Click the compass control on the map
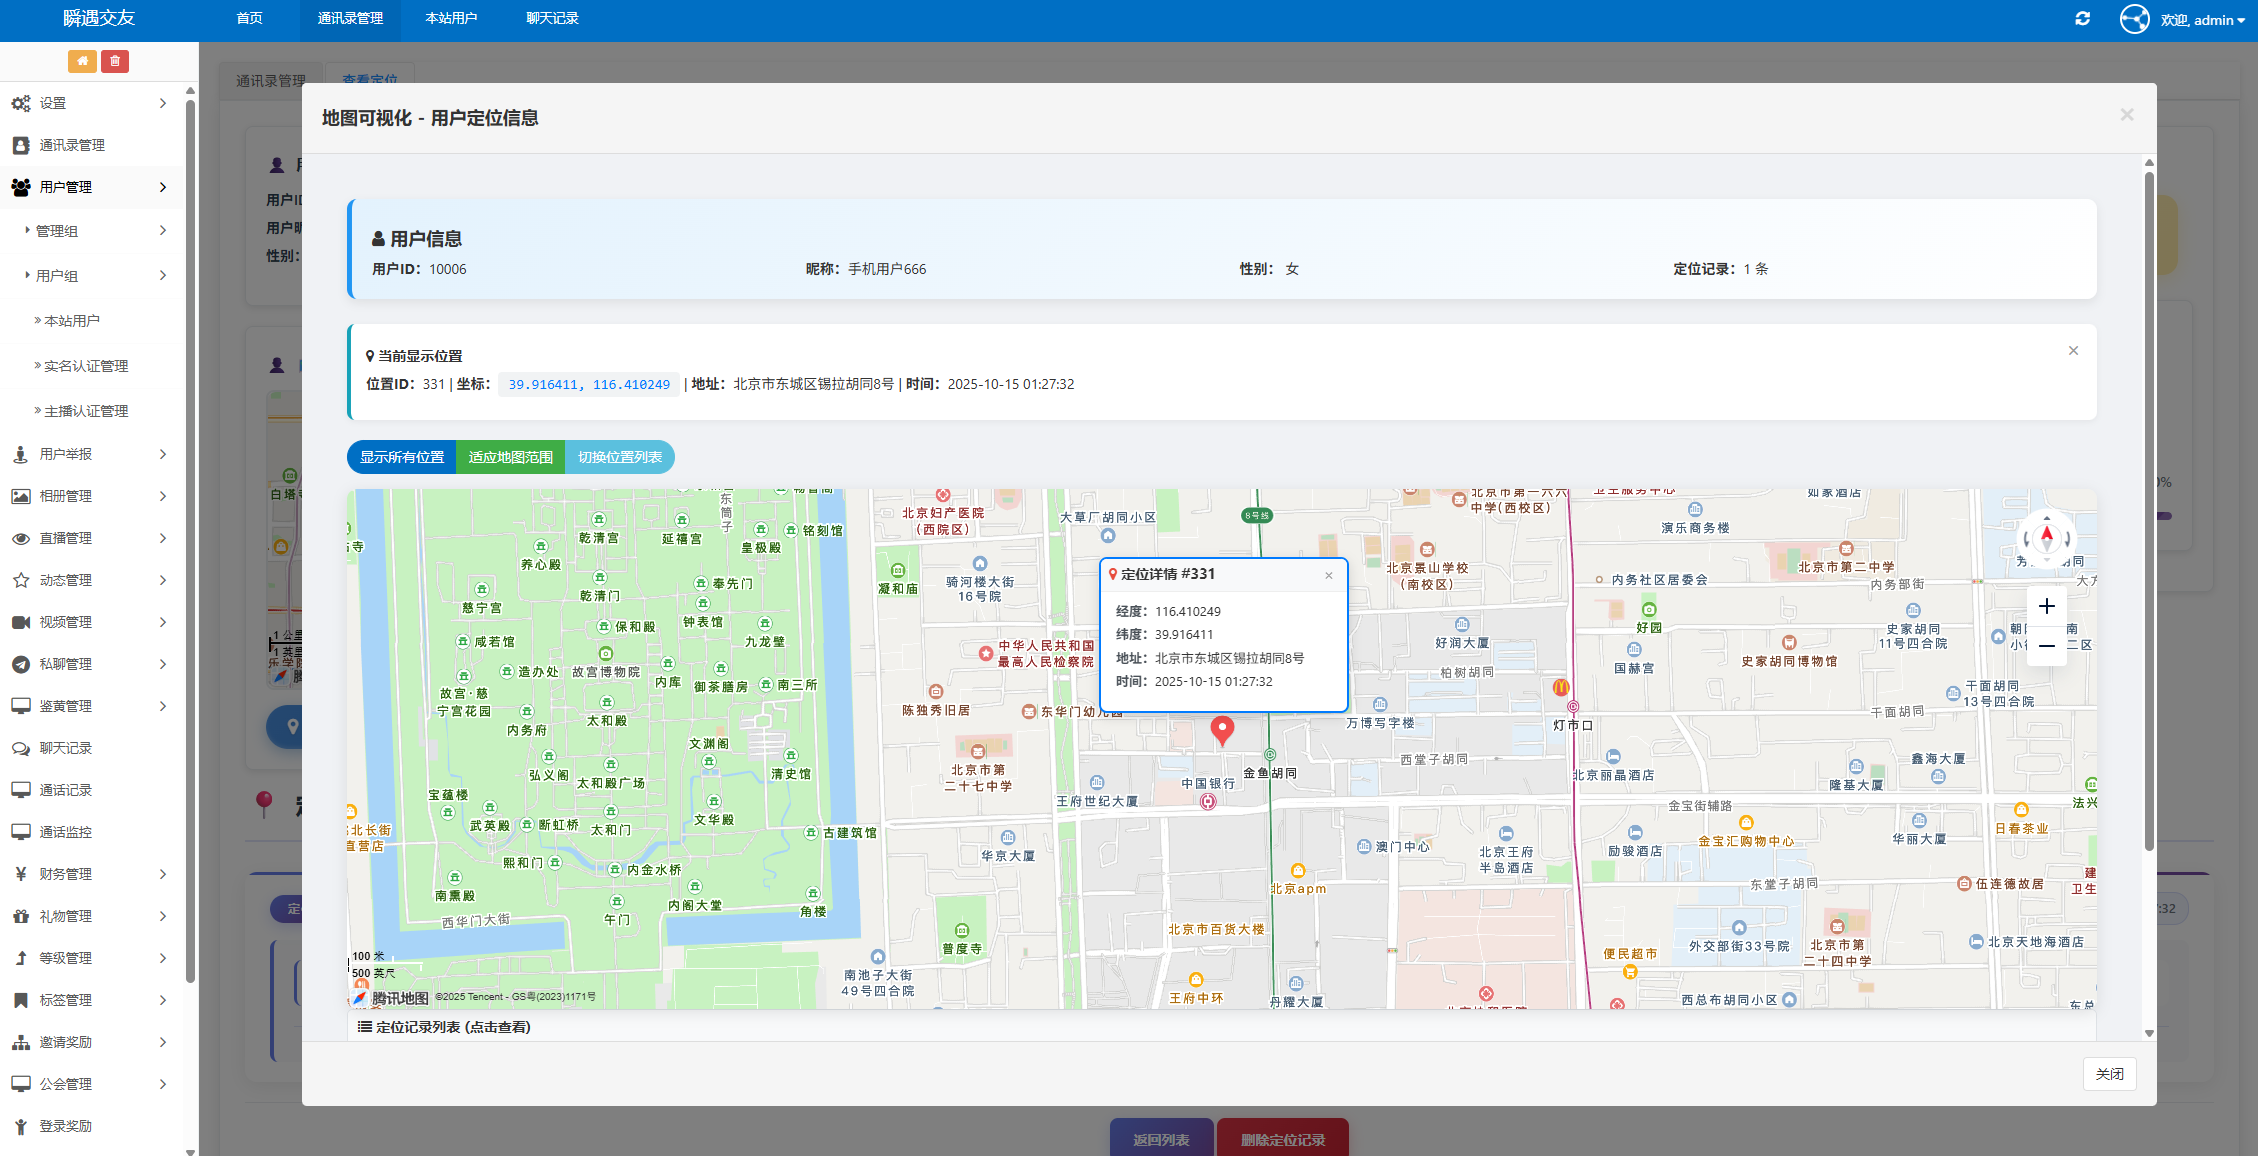The image size is (2258, 1156). [2047, 537]
